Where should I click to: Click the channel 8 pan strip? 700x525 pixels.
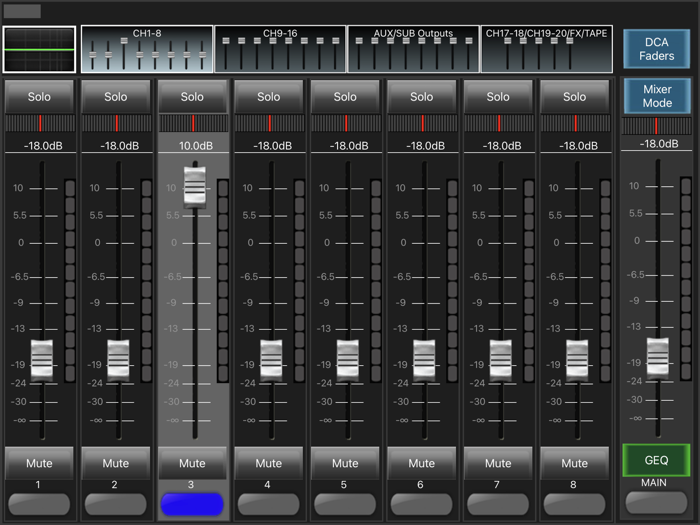[x=575, y=123]
